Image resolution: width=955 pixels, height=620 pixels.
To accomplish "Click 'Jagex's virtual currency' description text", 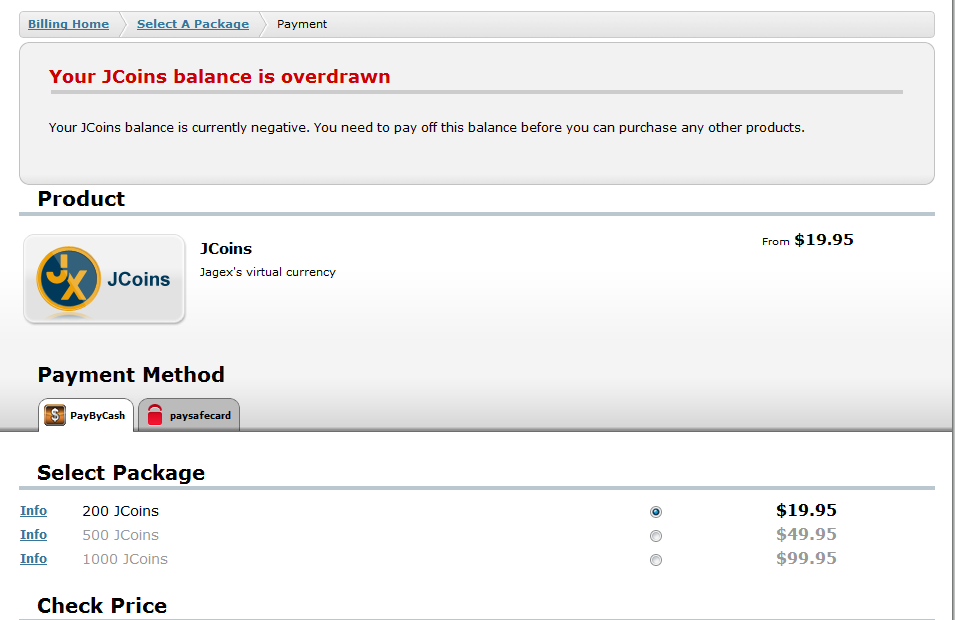I will [267, 272].
